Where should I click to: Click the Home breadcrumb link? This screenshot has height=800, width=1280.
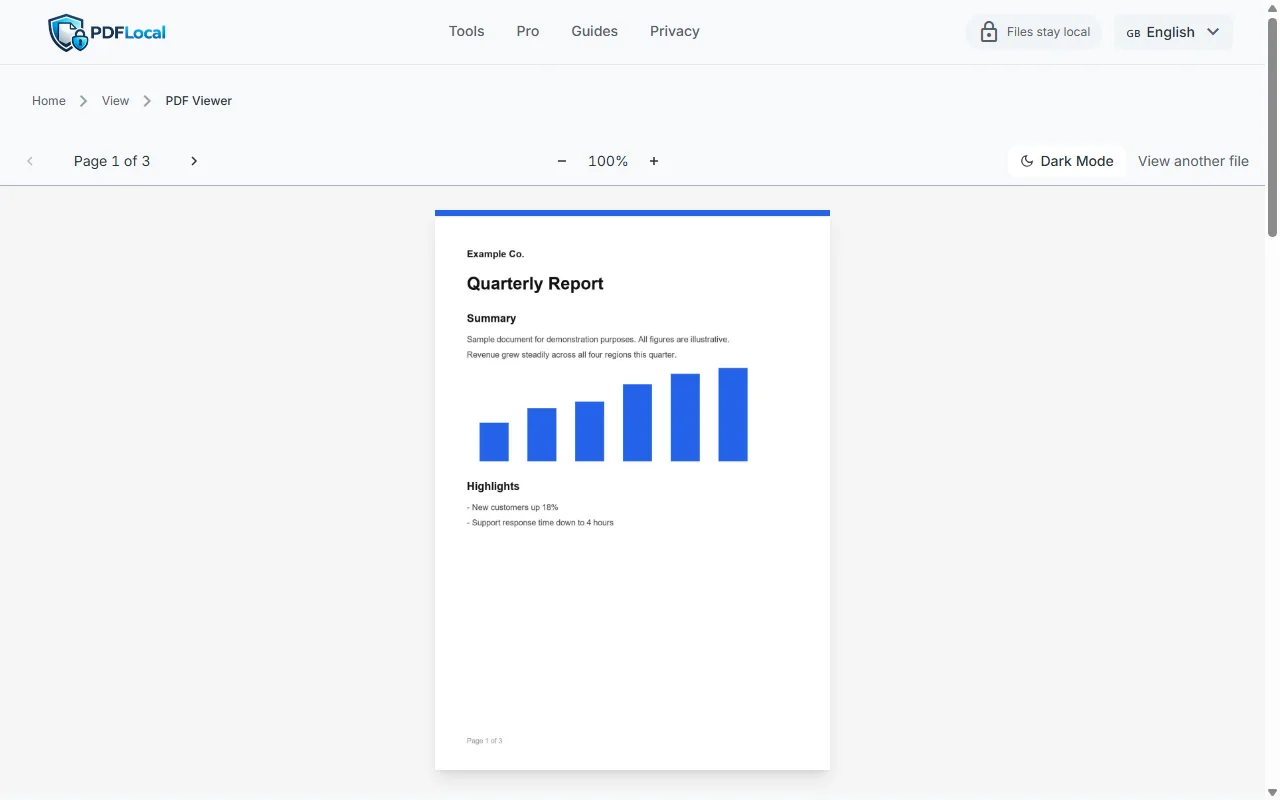coord(49,101)
